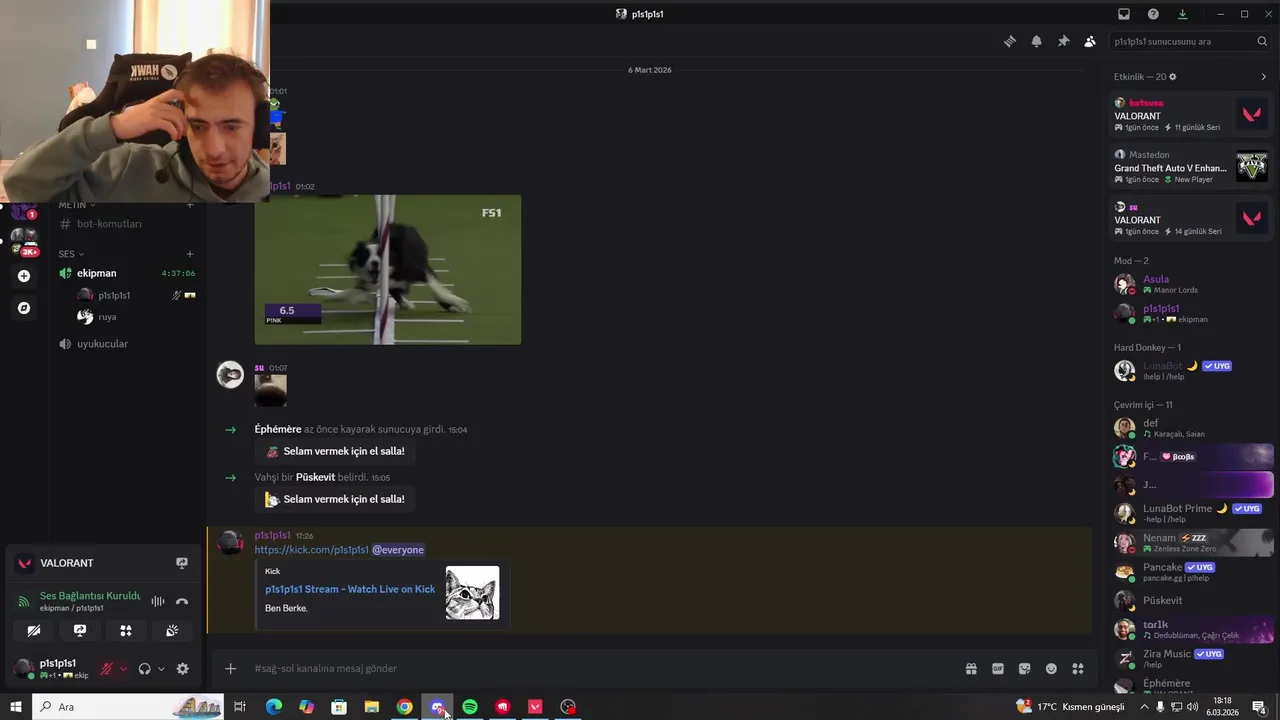The image size is (1280, 720).
Task: Collapse the SES category
Action: 71,254
